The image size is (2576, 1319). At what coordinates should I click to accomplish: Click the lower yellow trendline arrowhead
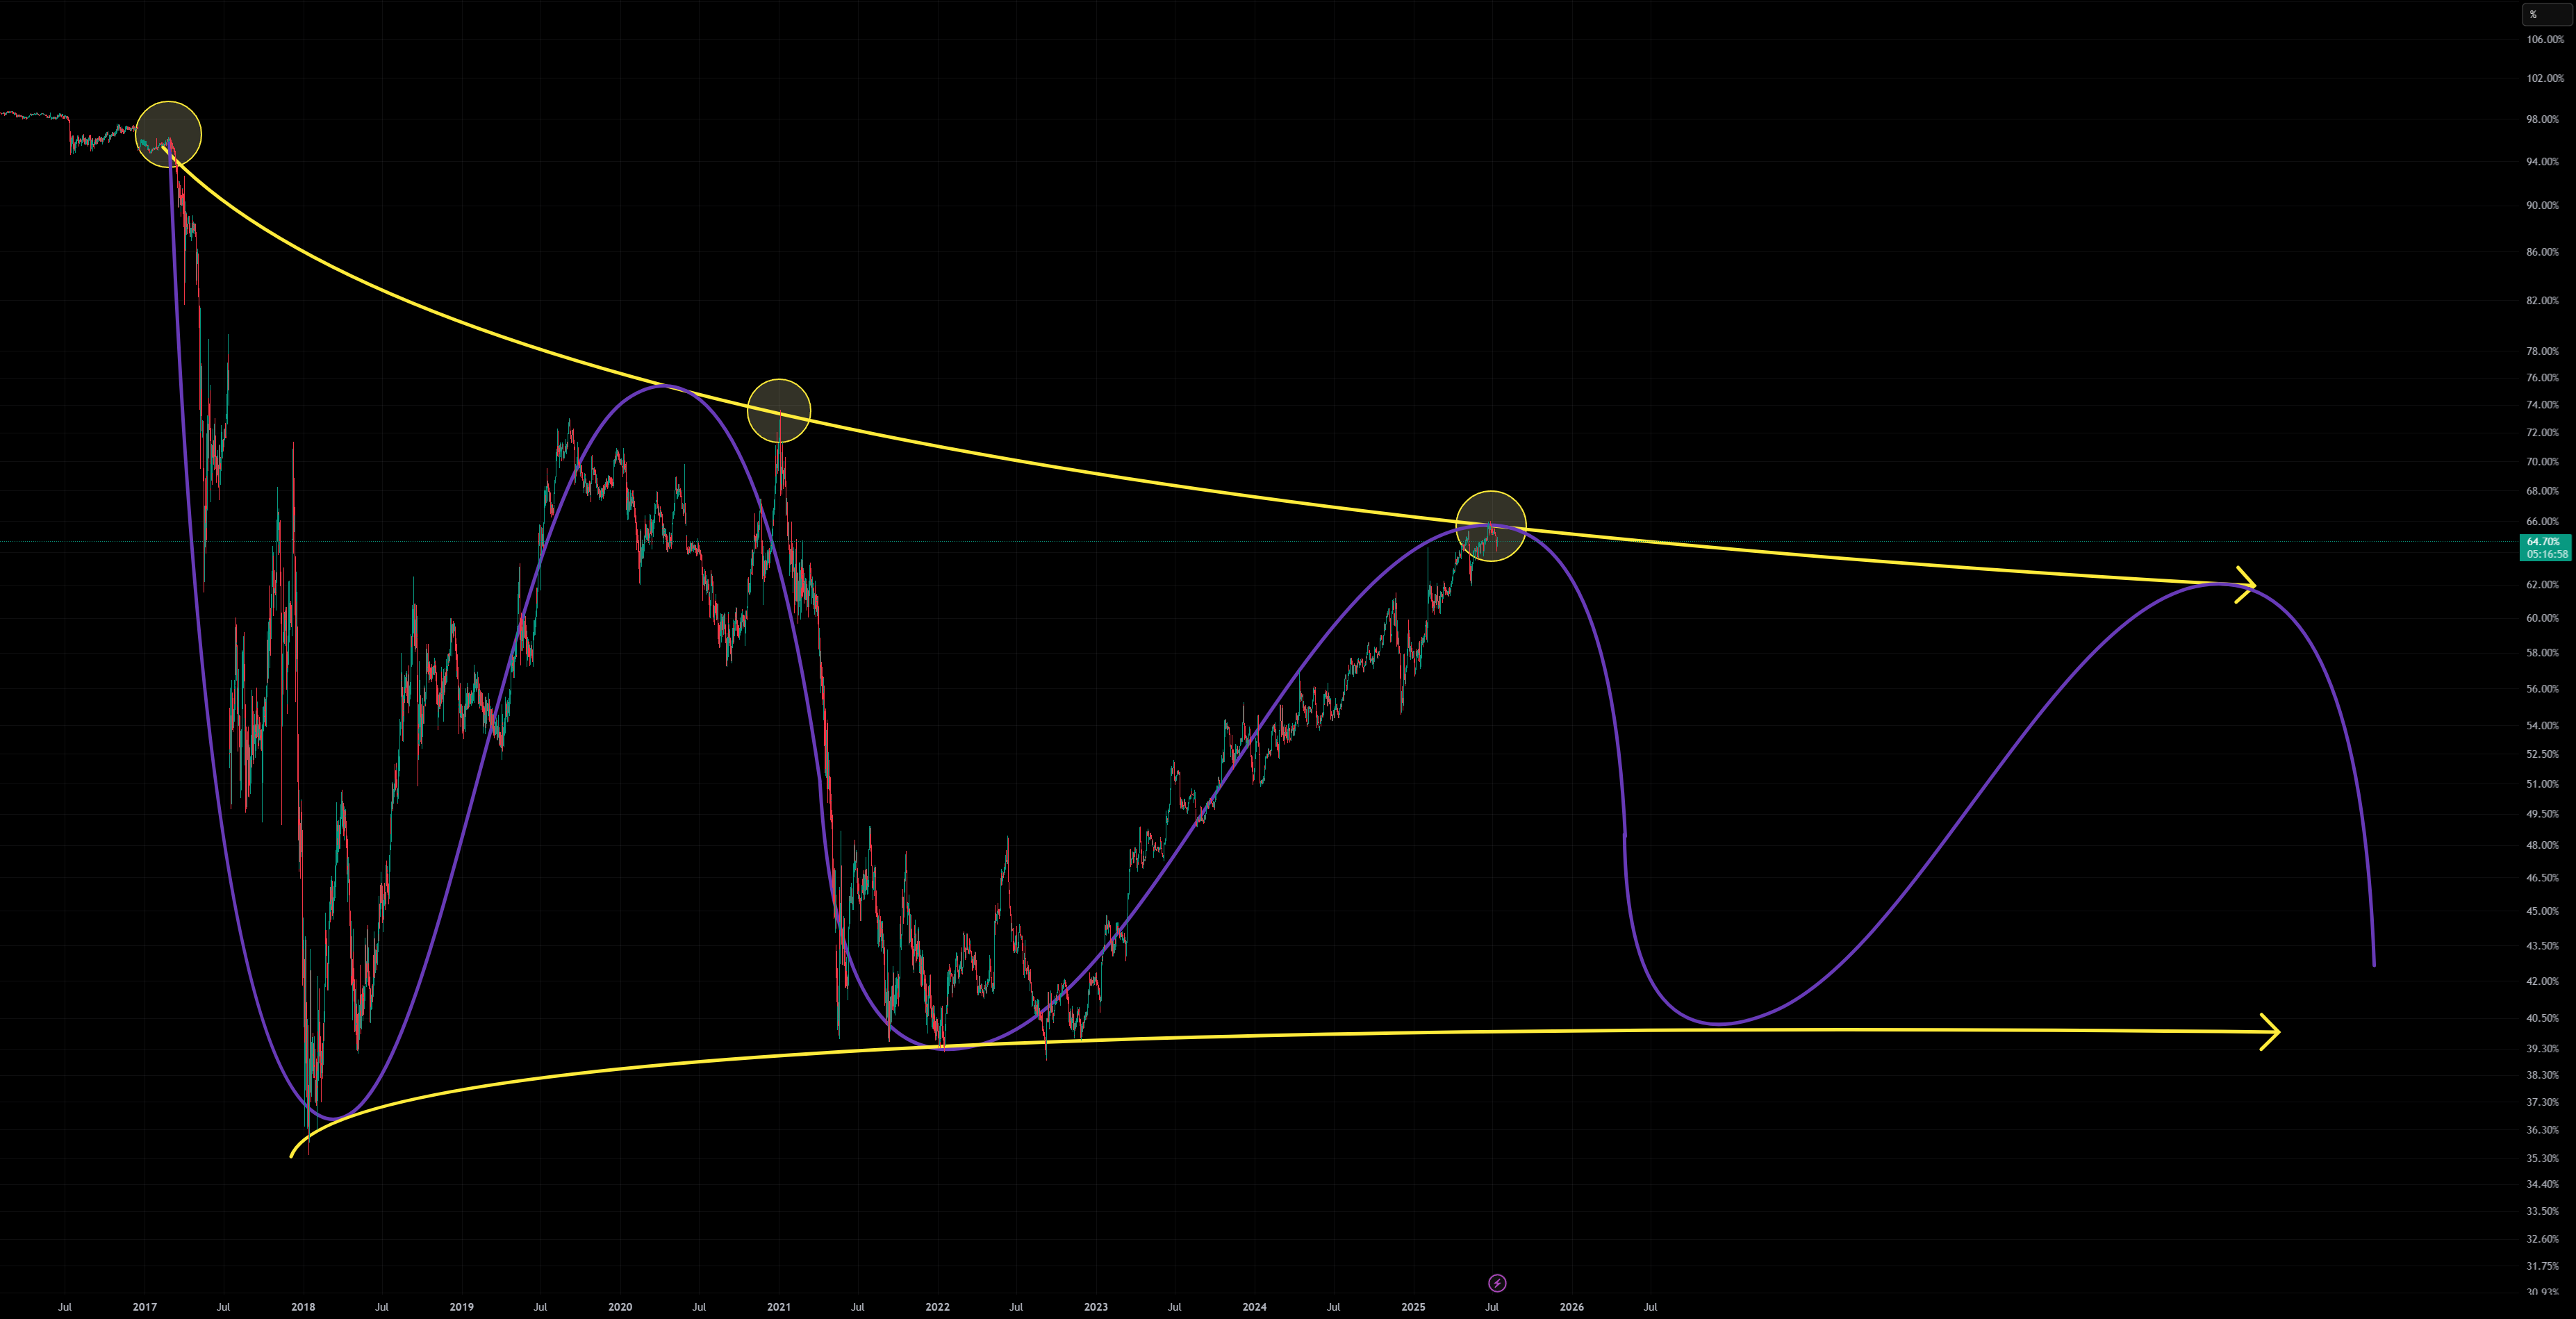pos(2269,1032)
